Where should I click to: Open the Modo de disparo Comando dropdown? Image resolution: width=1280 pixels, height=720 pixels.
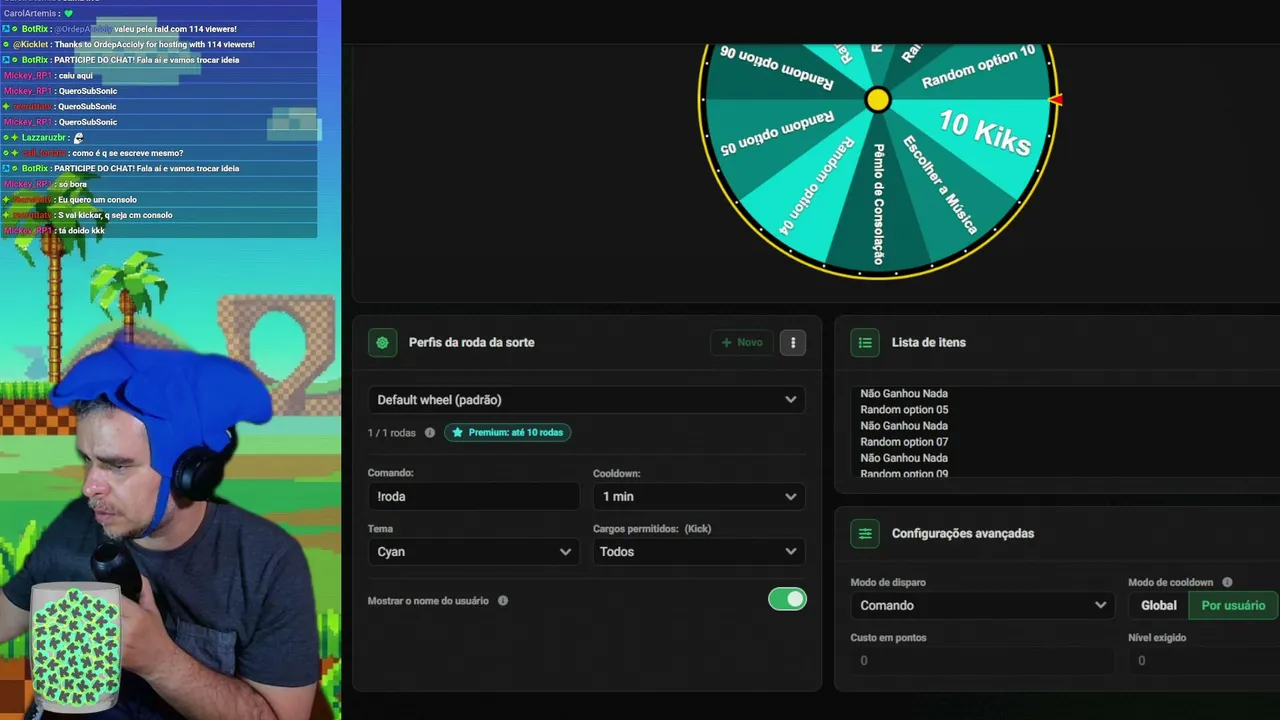click(982, 605)
